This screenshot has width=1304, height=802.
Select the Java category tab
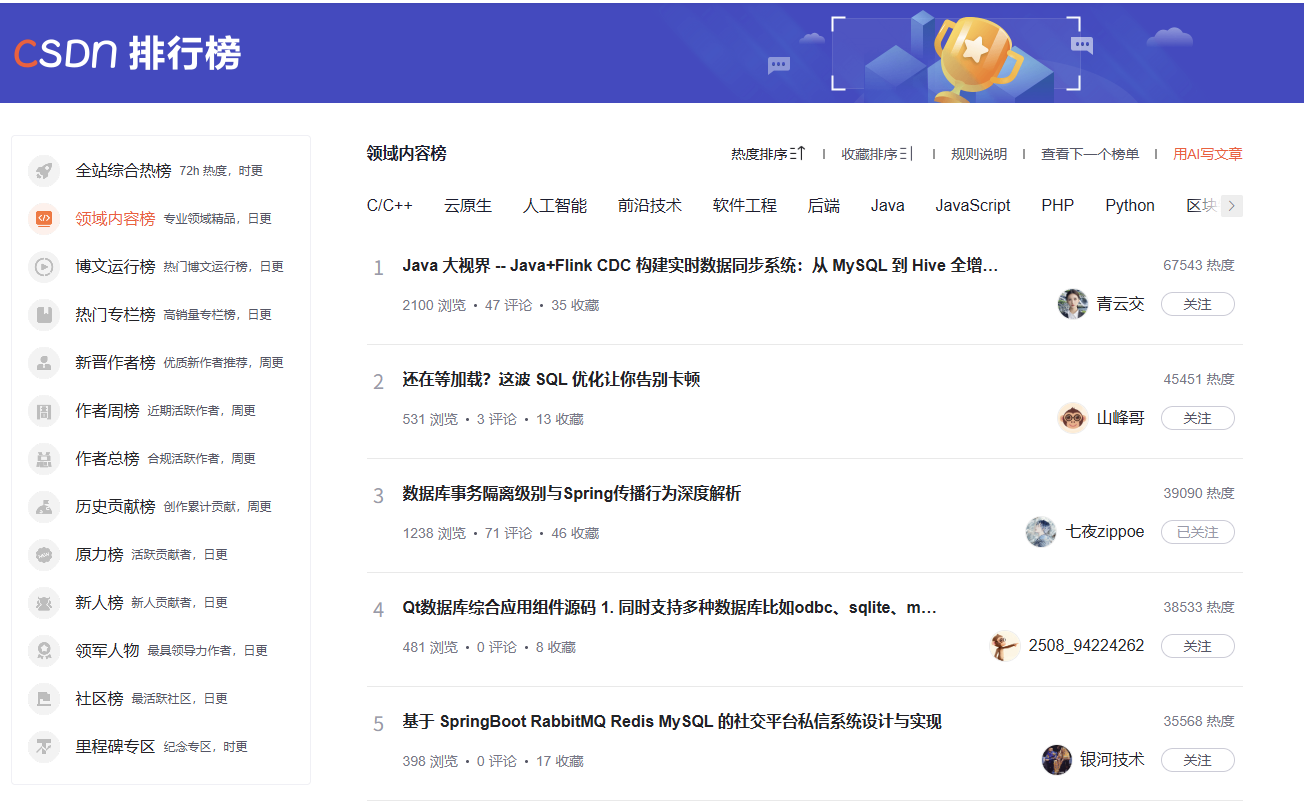pos(888,206)
